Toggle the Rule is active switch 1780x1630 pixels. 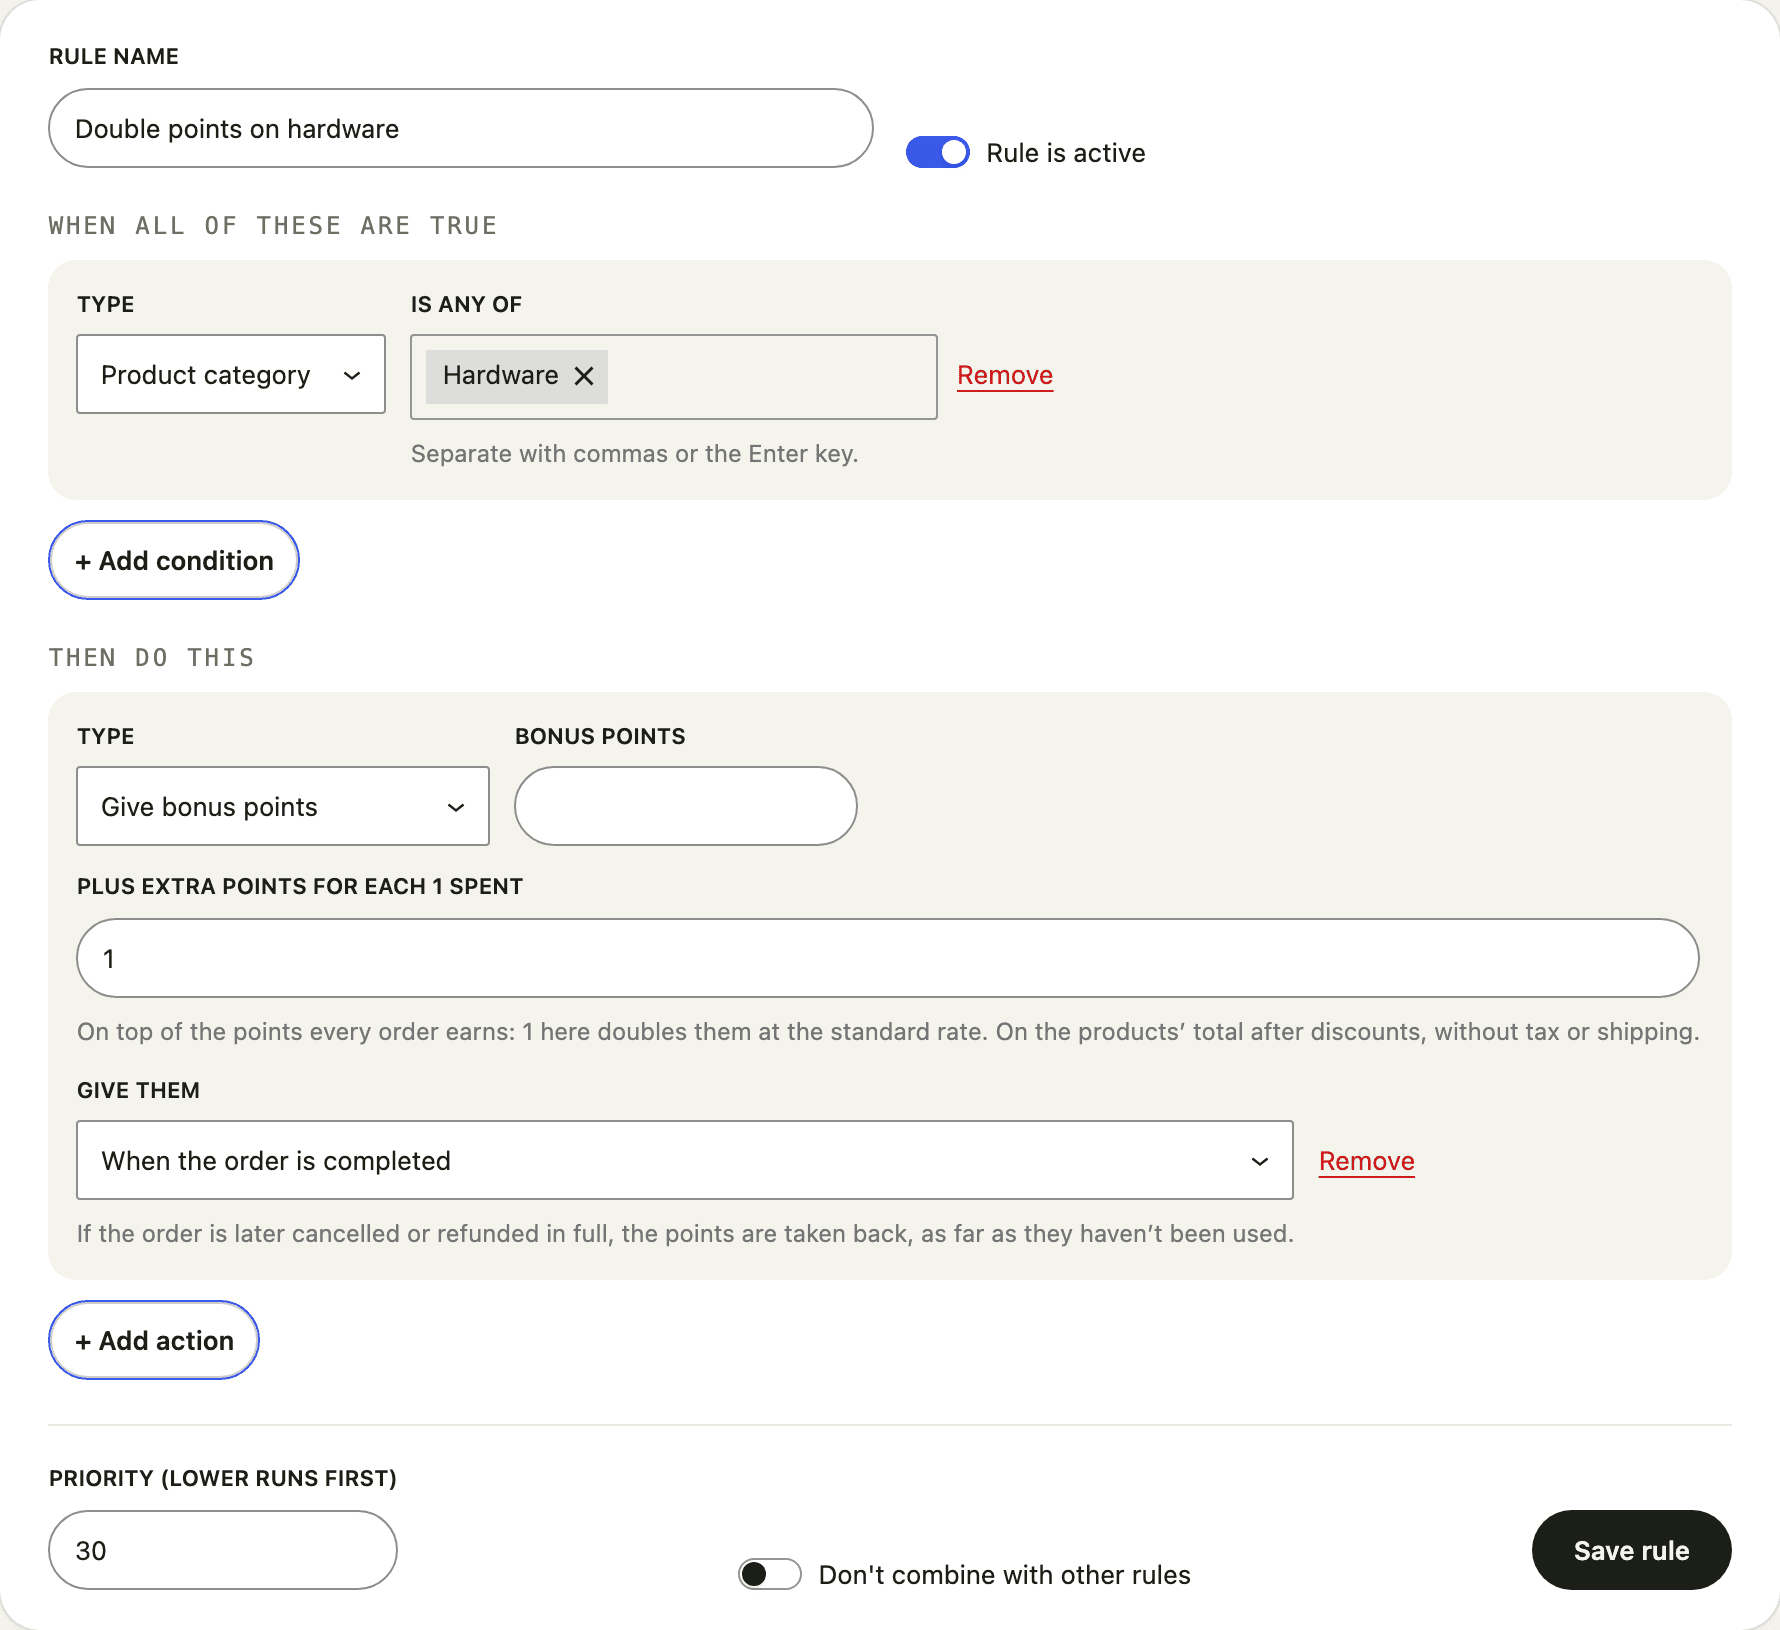(938, 152)
